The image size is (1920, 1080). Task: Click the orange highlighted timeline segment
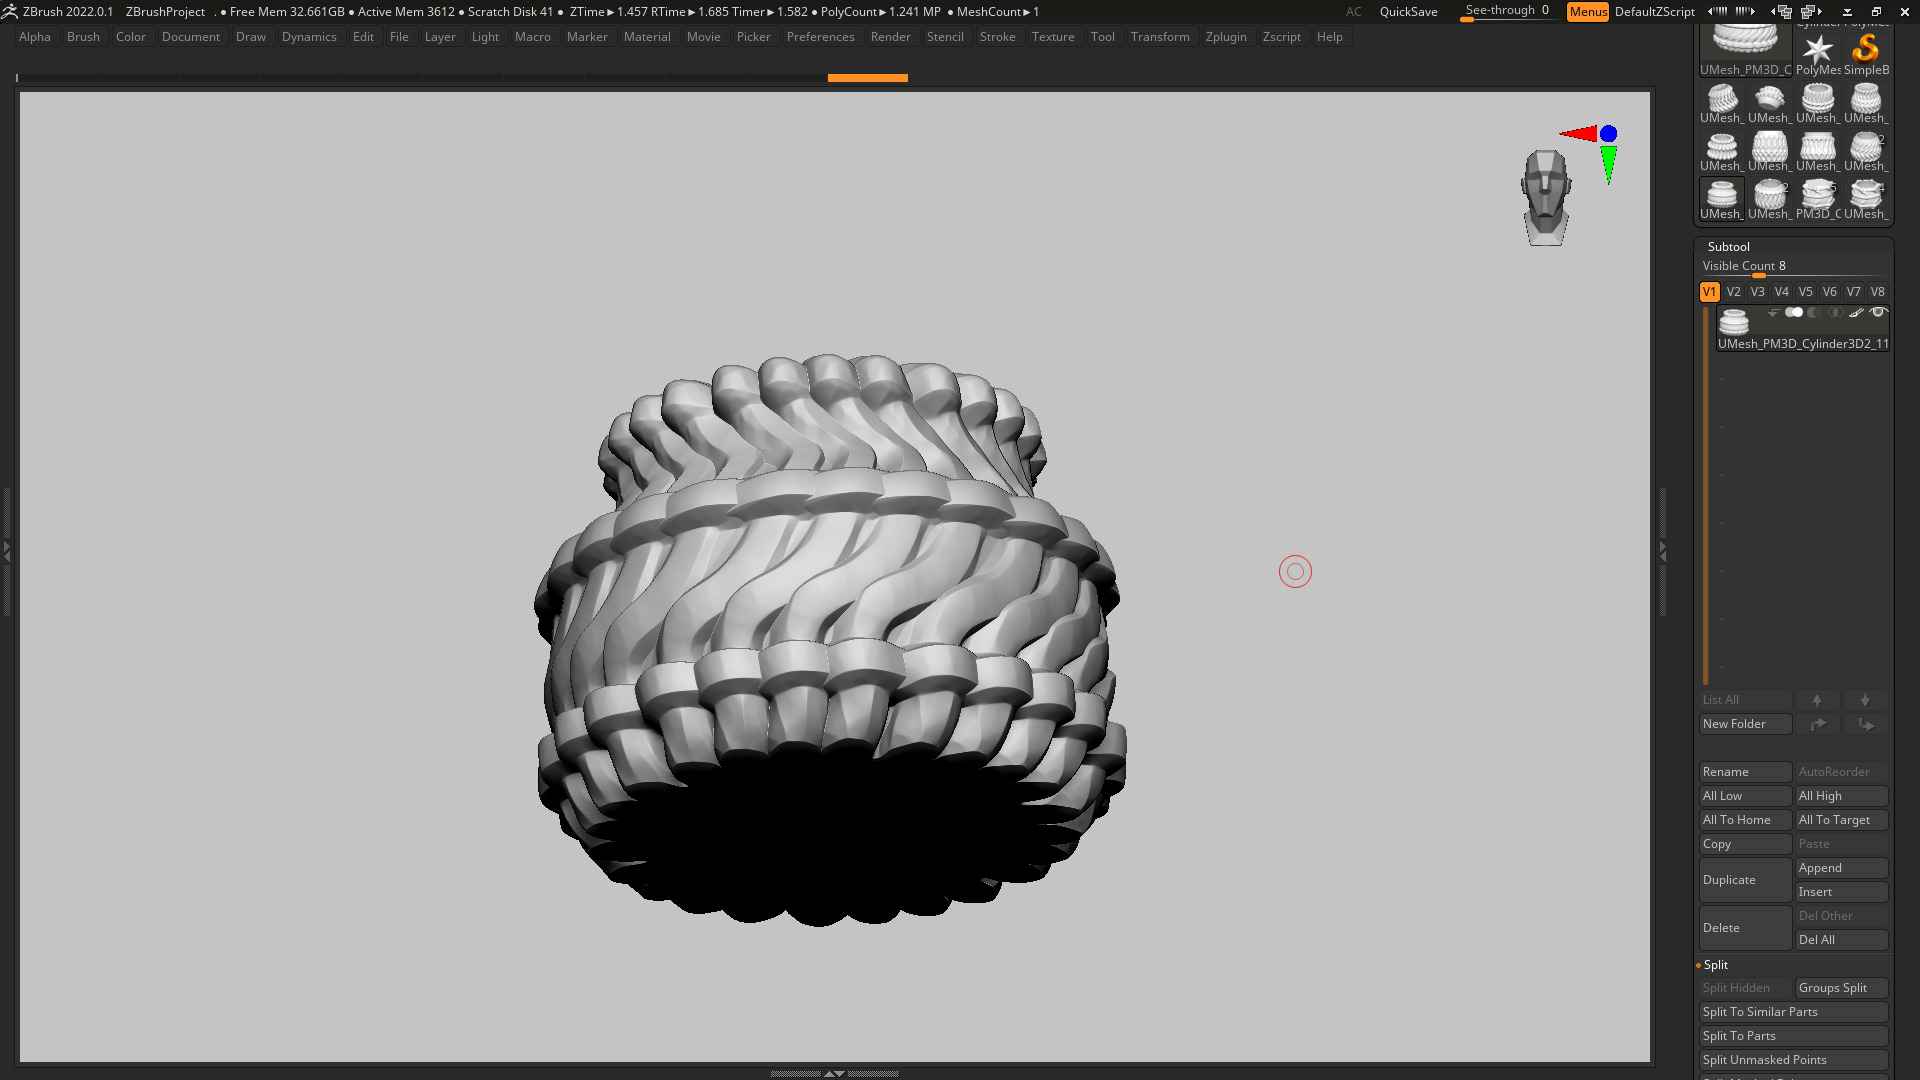[867, 77]
